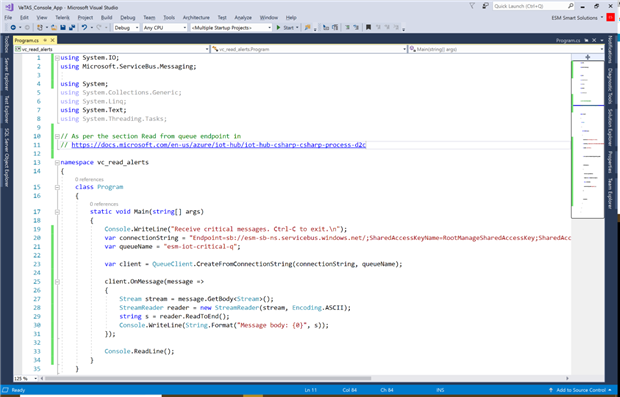Viewport: 620px width, 397px height.
Task: Click inside the Quick Launch search box
Action: (530, 6)
